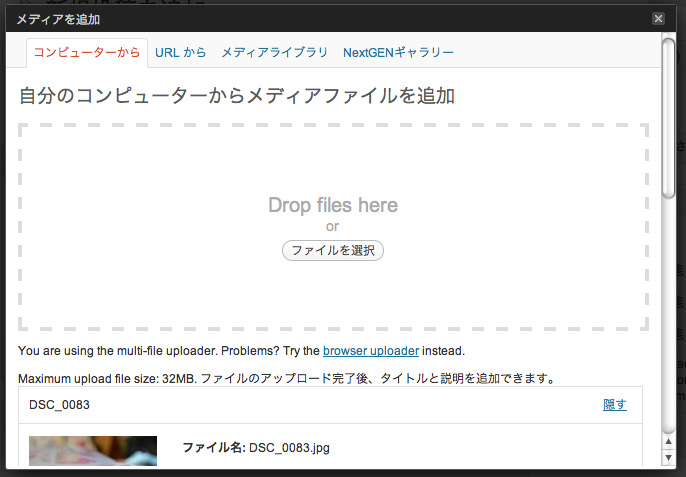
Task: Open the メディアライブラリ tab
Action: 274,53
